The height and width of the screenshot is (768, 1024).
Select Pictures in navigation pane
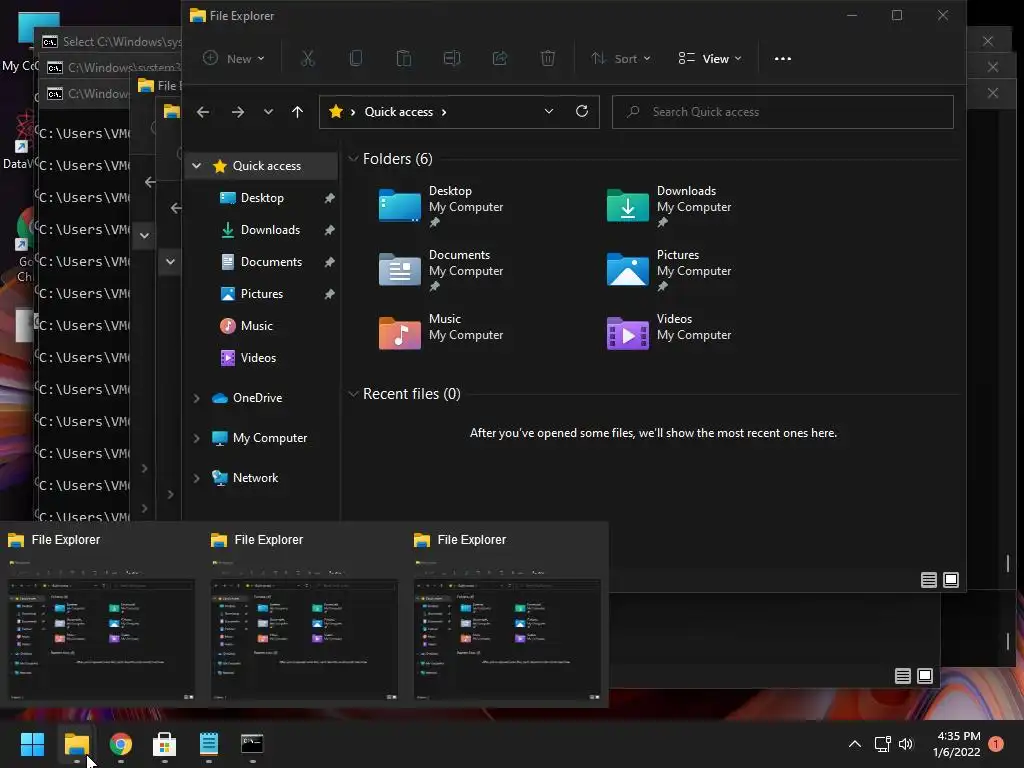pyautogui.click(x=262, y=294)
